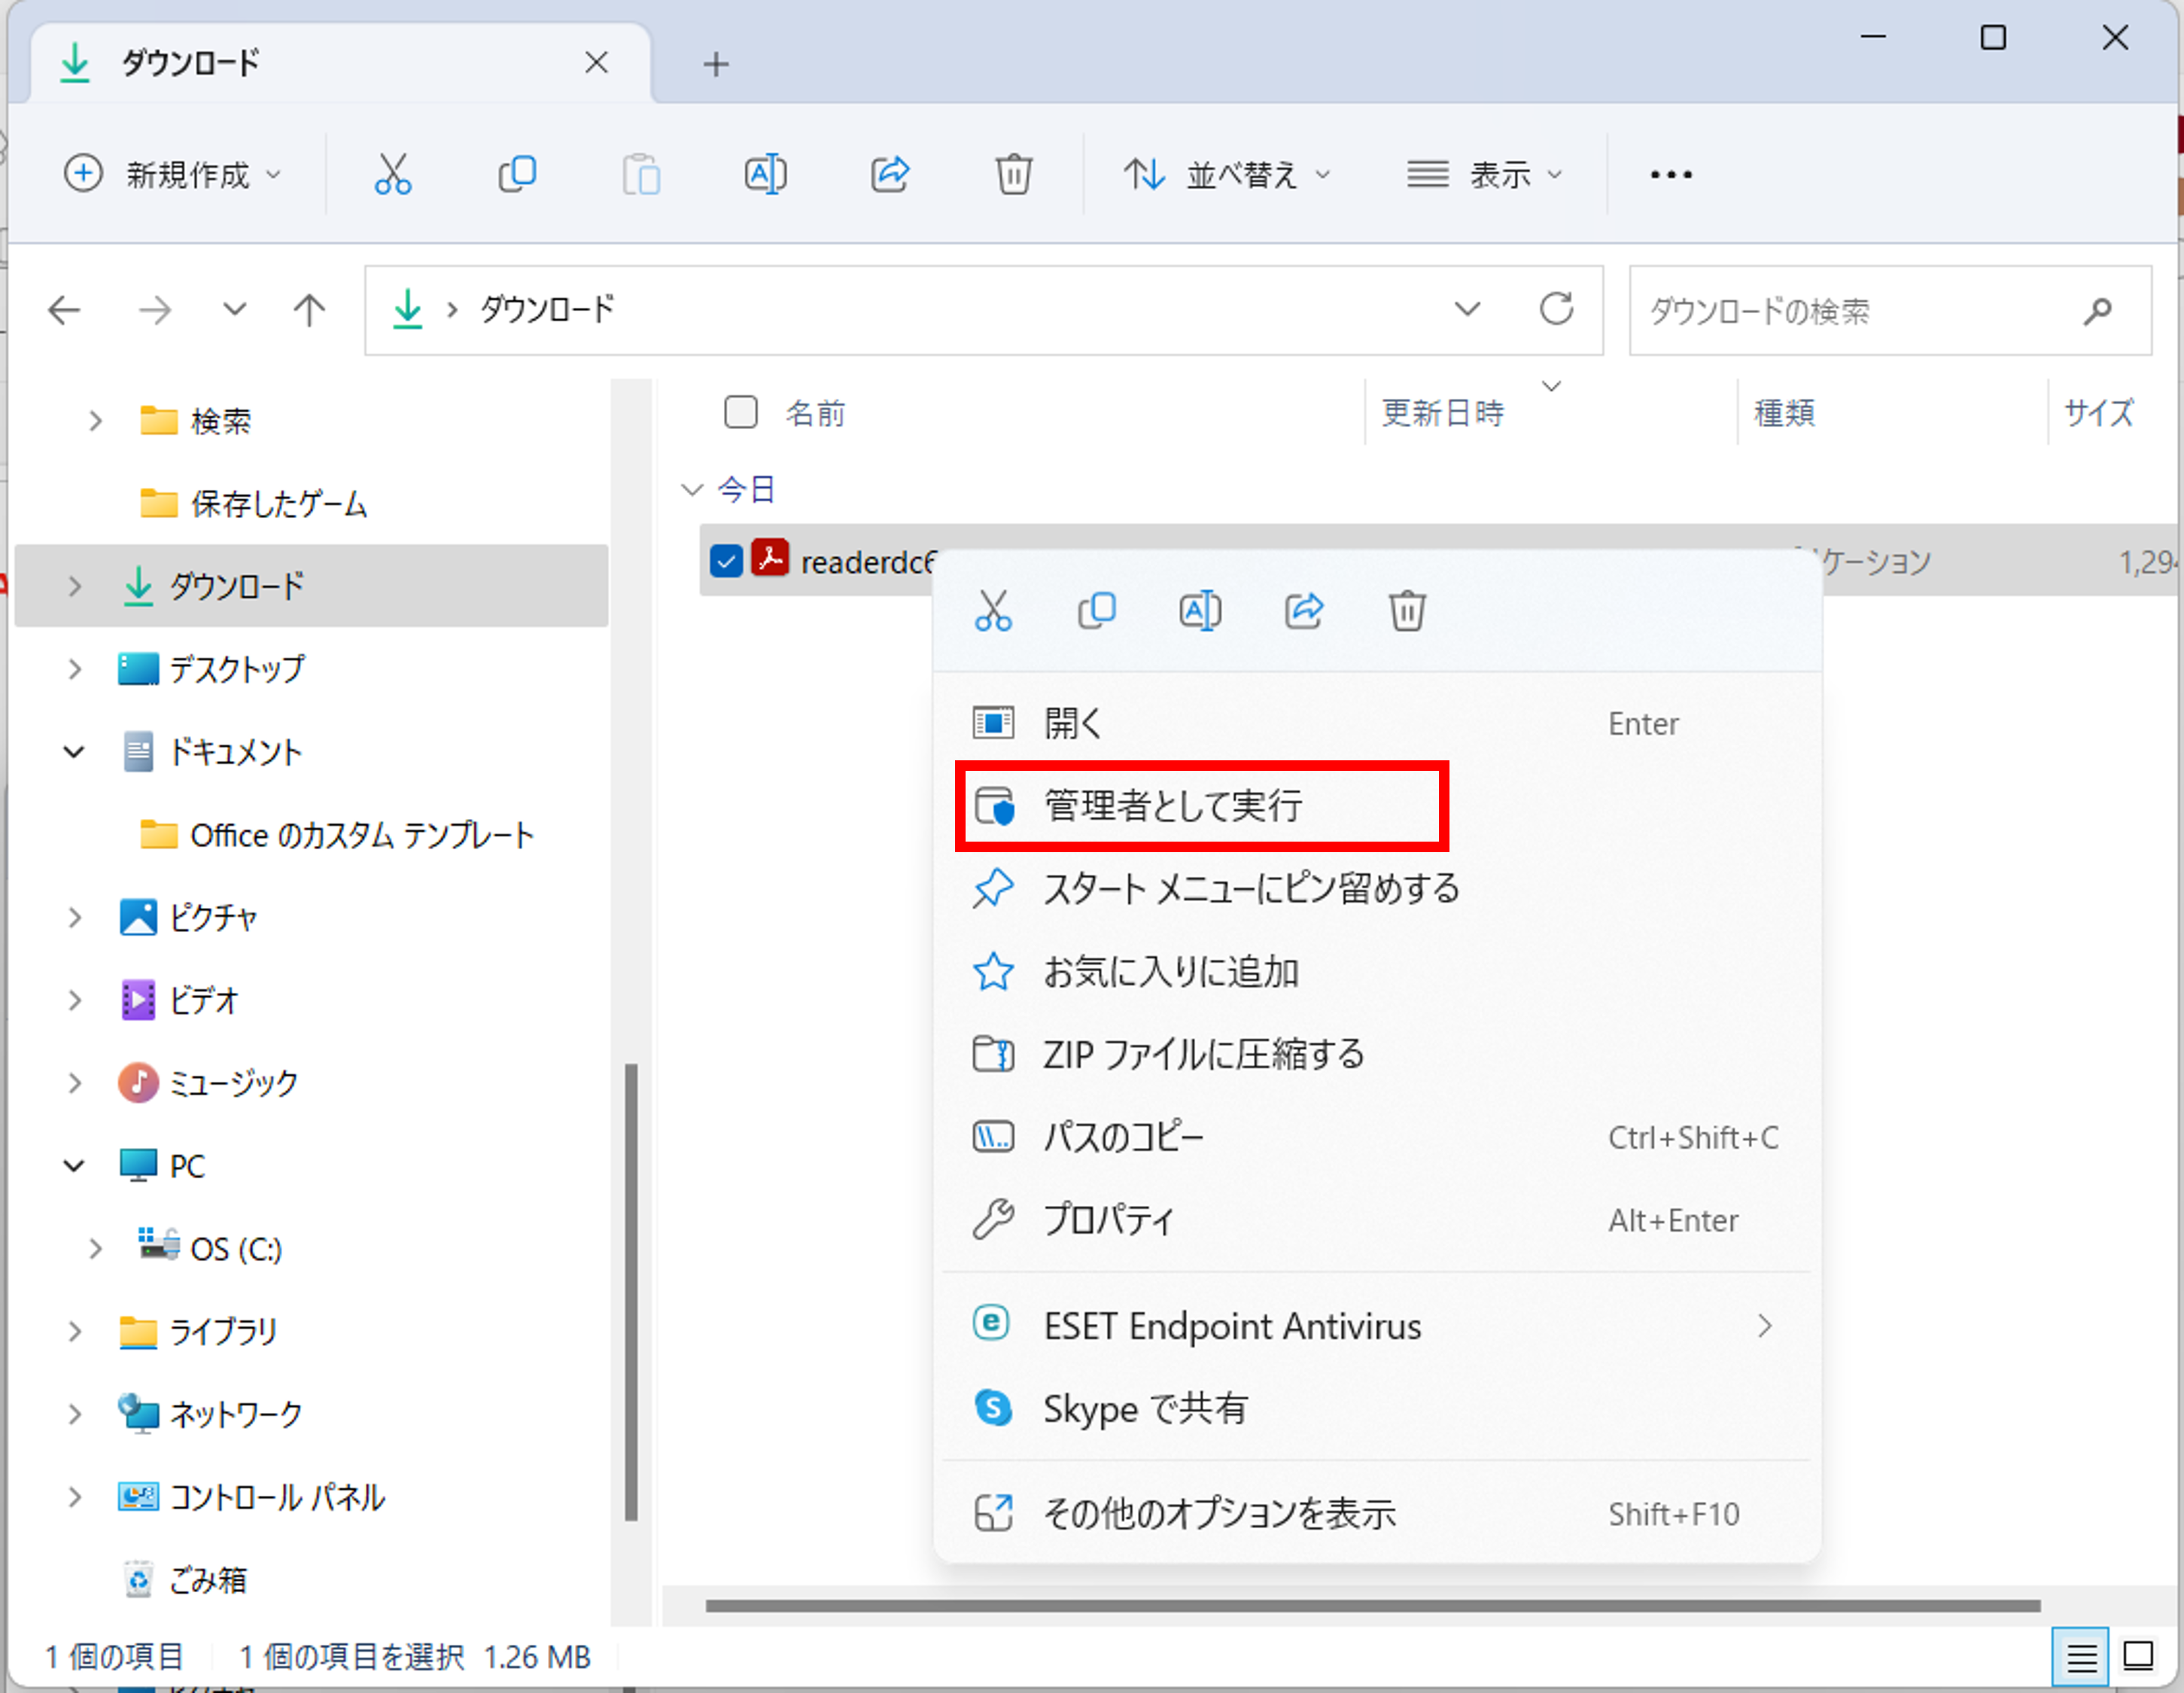
Task: Choose ZIP ファイルに圧縮する
Action: (1377, 1055)
